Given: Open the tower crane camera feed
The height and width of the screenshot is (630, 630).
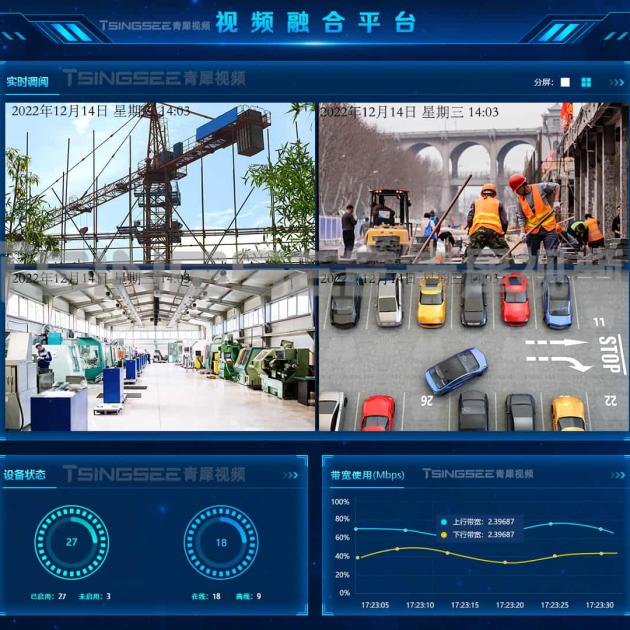Looking at the screenshot, I should (160, 183).
